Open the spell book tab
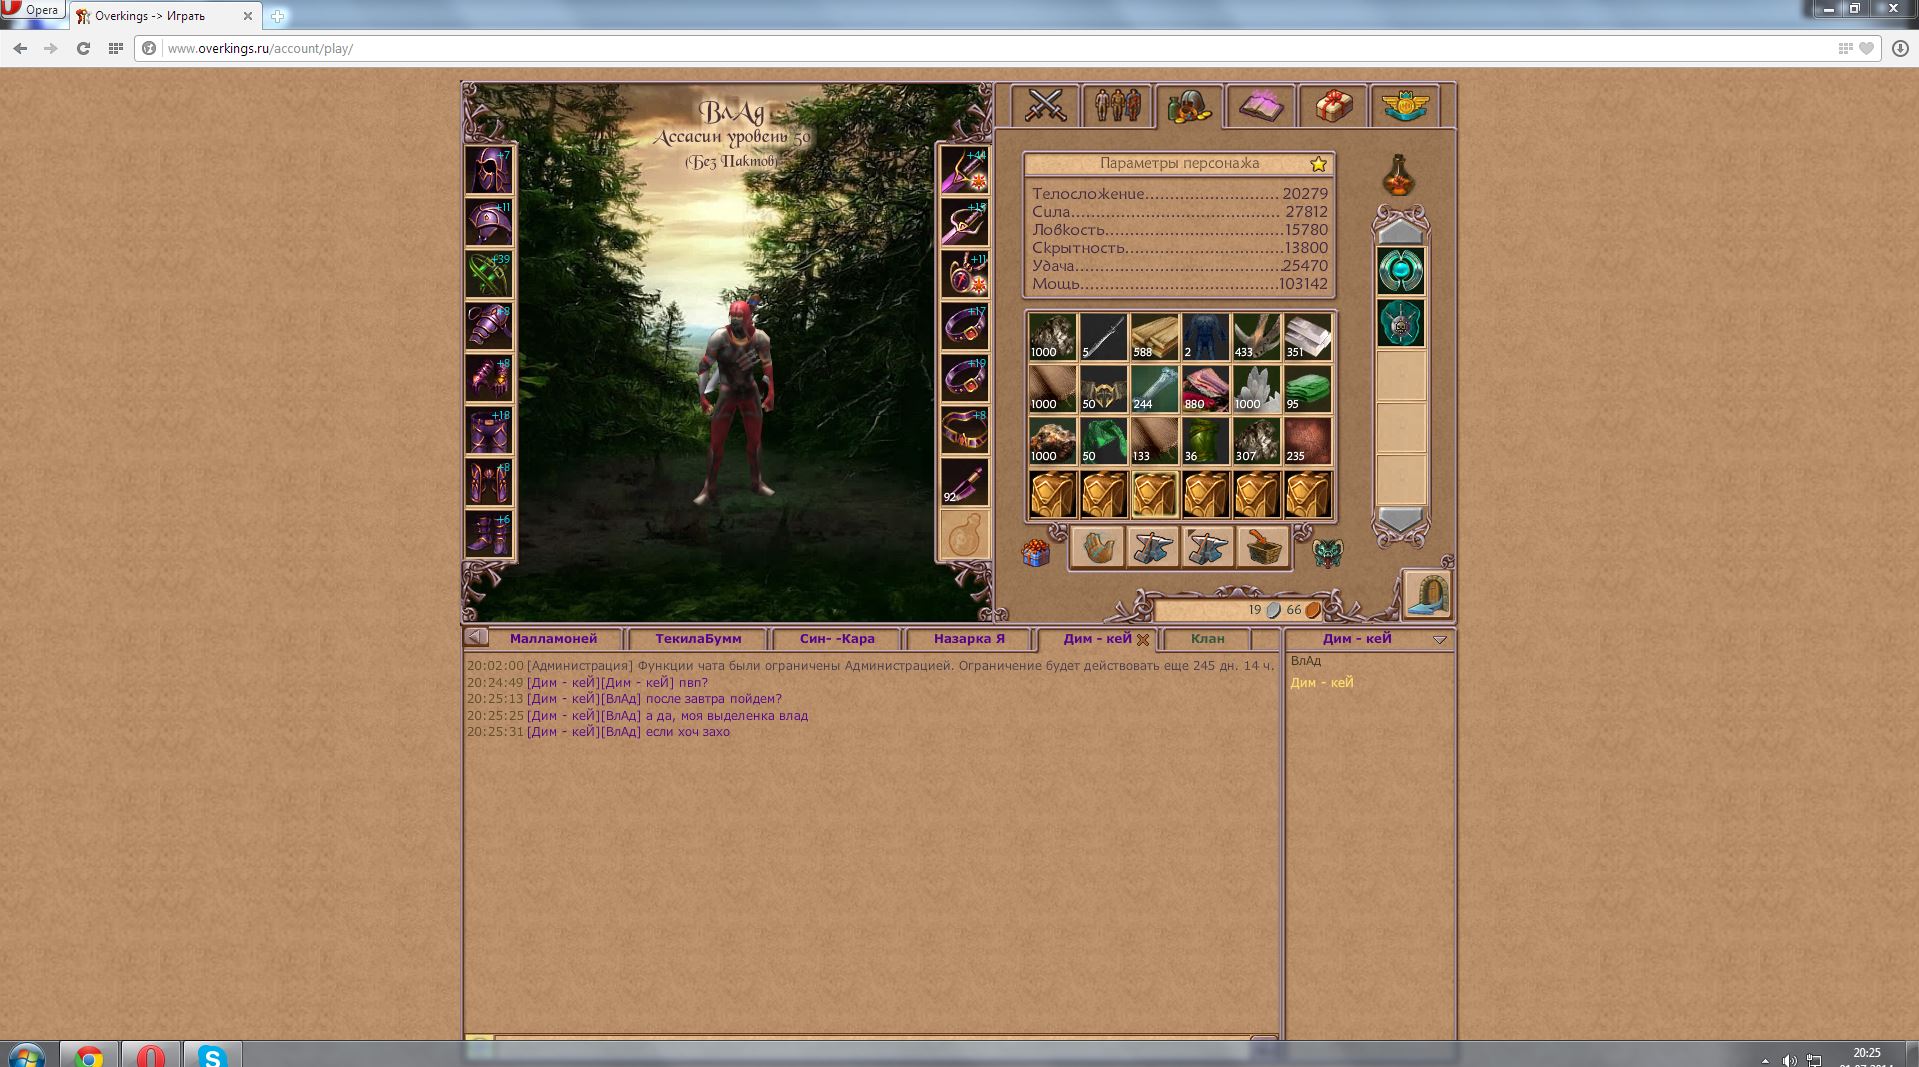1919x1067 pixels. tap(1261, 105)
